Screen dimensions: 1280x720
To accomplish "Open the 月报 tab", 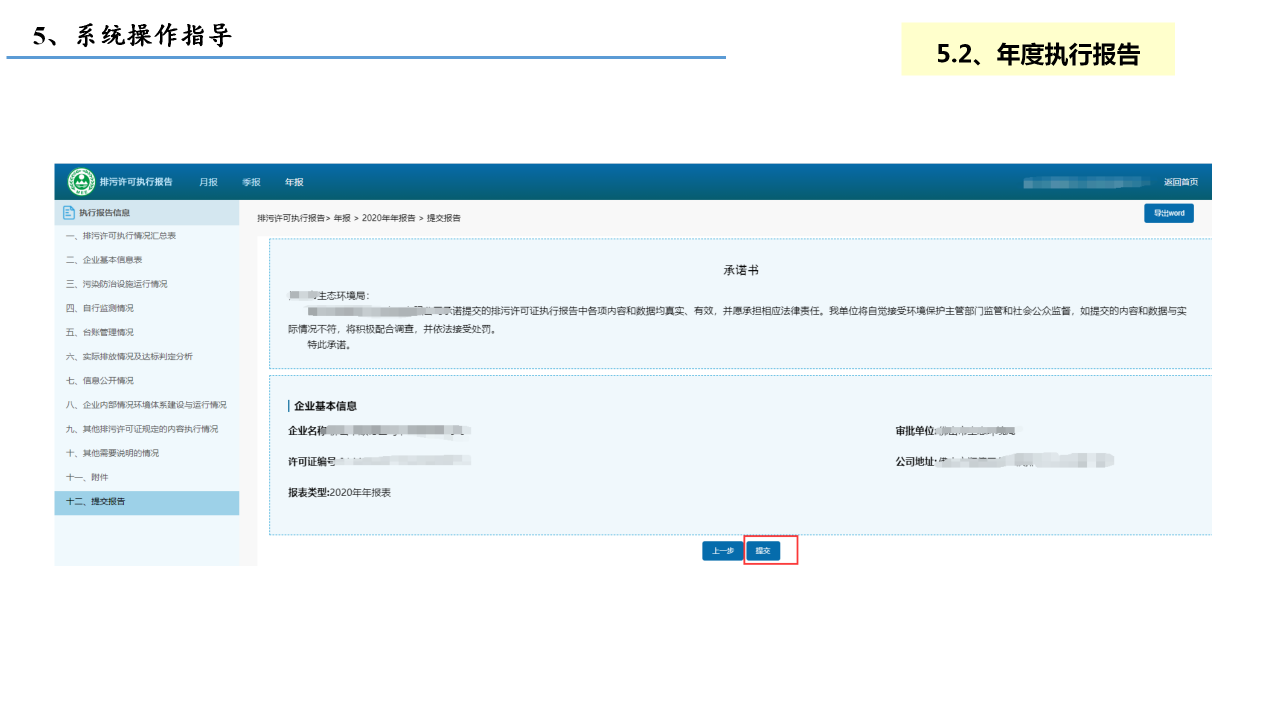I will point(208,182).
